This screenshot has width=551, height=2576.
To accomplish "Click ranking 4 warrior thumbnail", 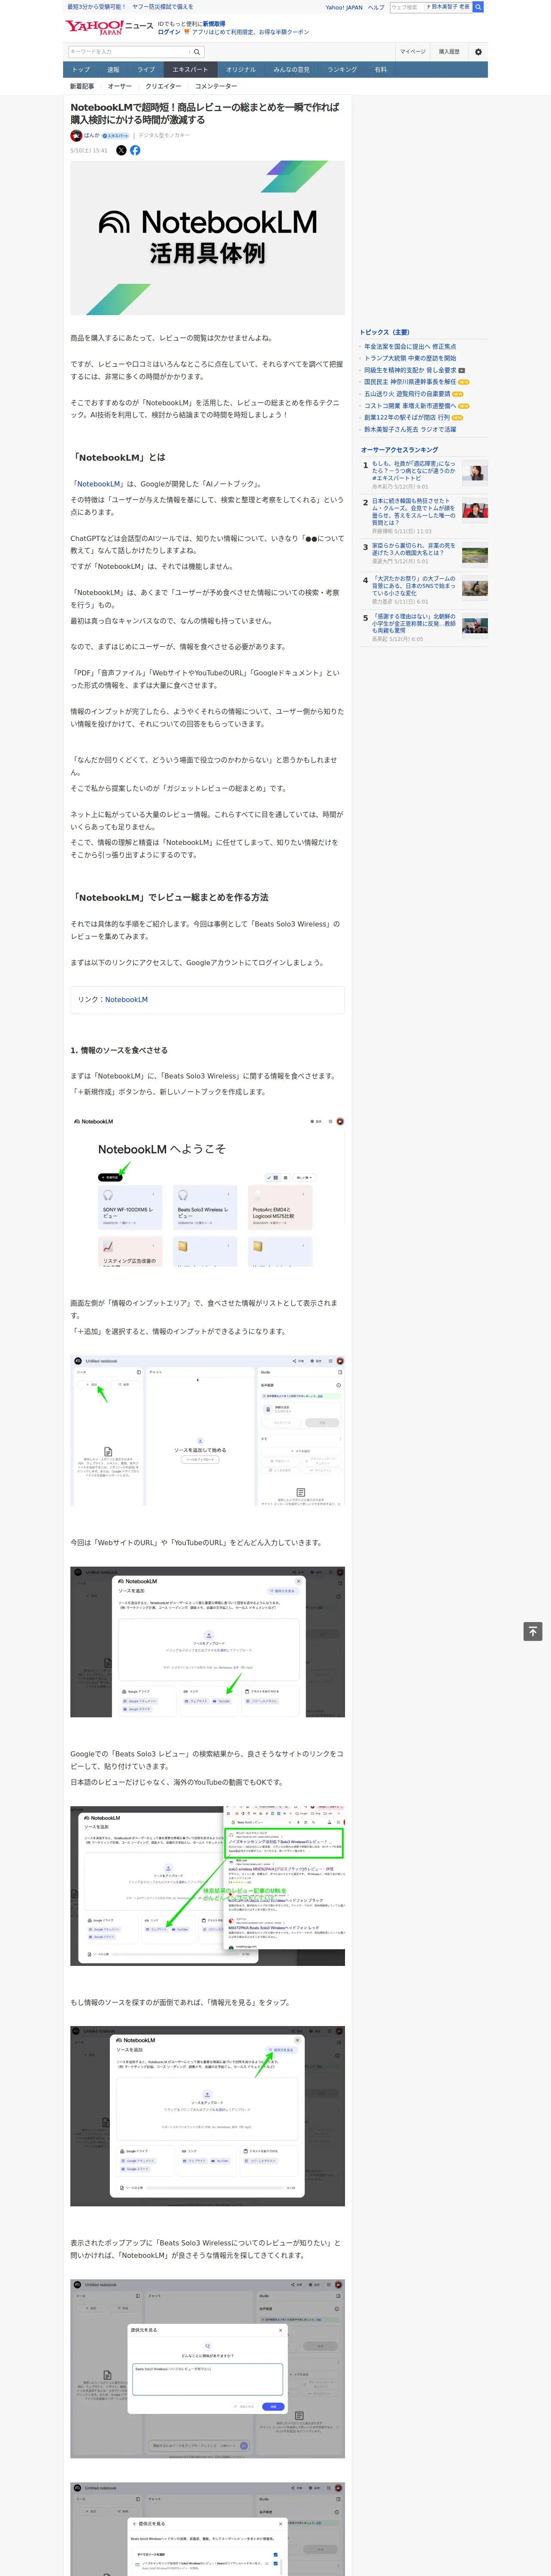I will tap(475, 588).
